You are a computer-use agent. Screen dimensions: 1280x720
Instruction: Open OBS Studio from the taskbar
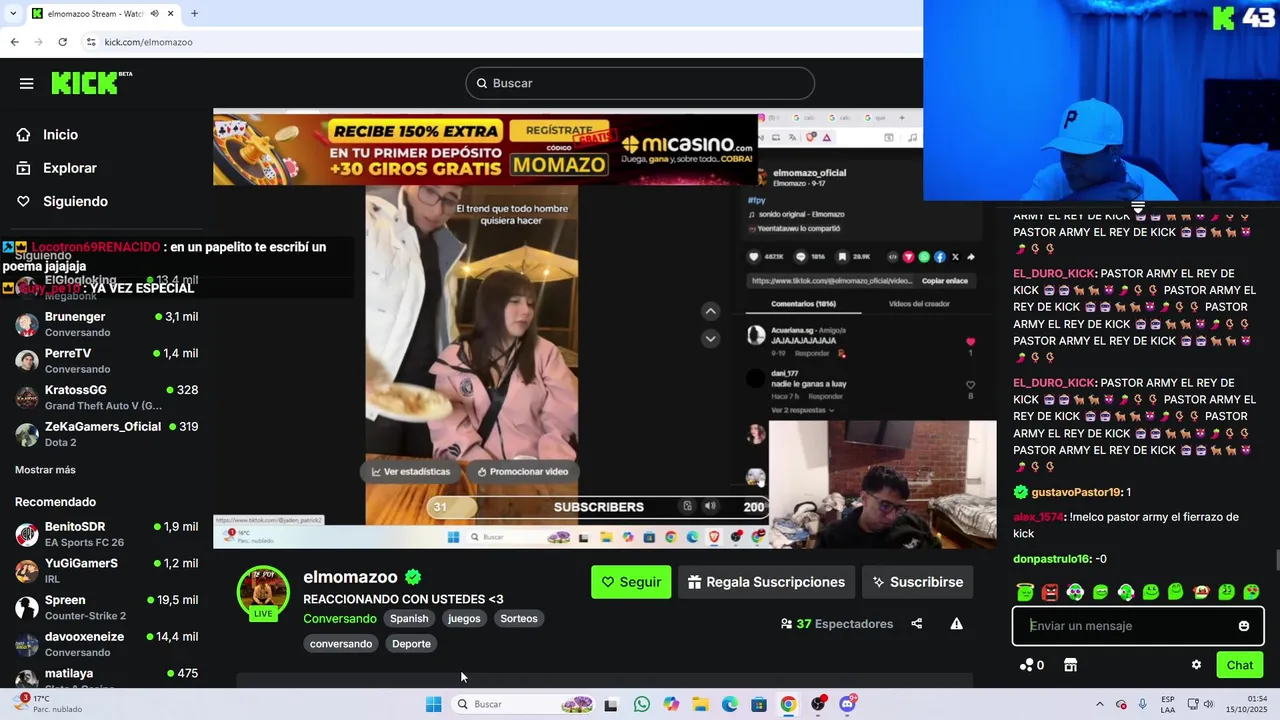tap(818, 704)
